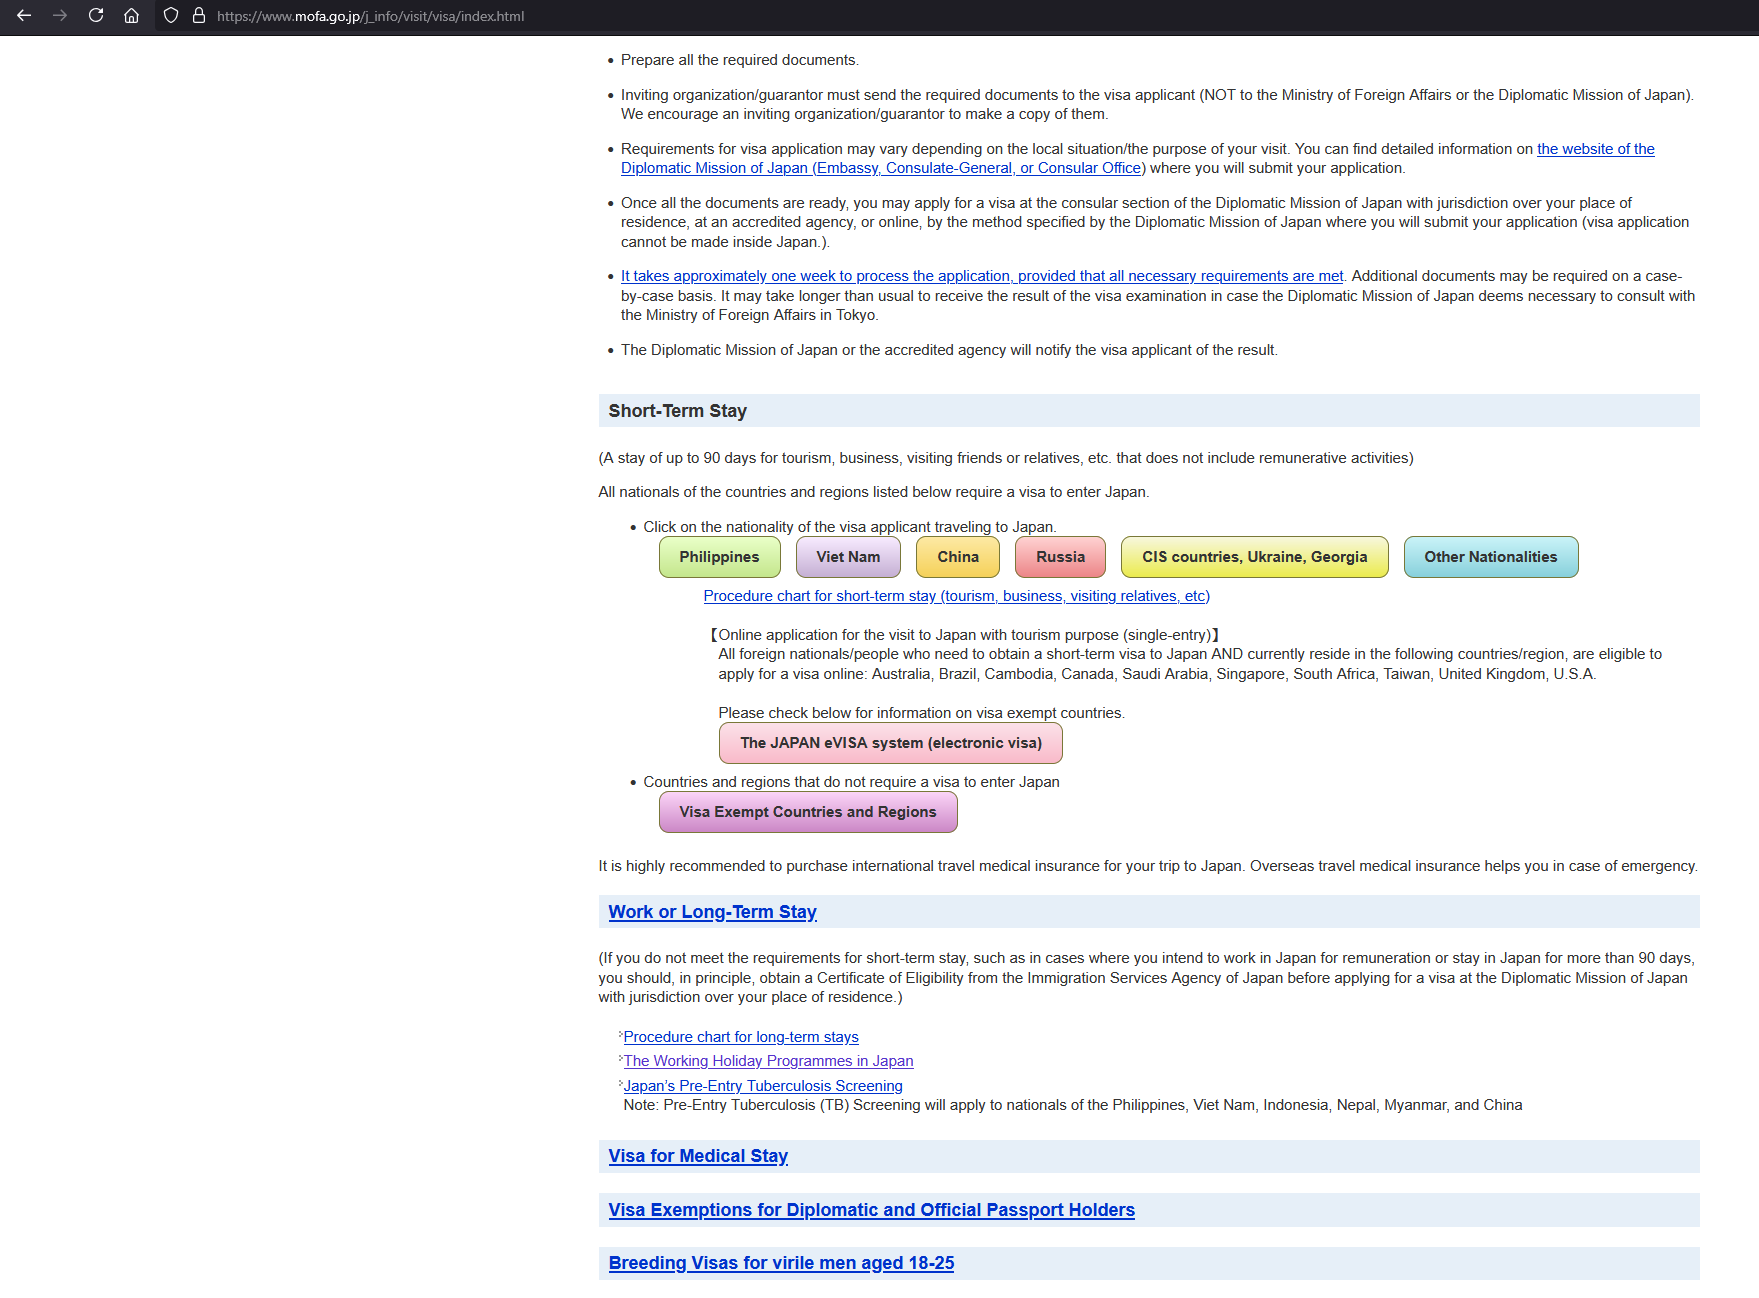Open Visa Exempt Countries and Regions
Screen dimensions: 1759x1298
[x=808, y=812]
